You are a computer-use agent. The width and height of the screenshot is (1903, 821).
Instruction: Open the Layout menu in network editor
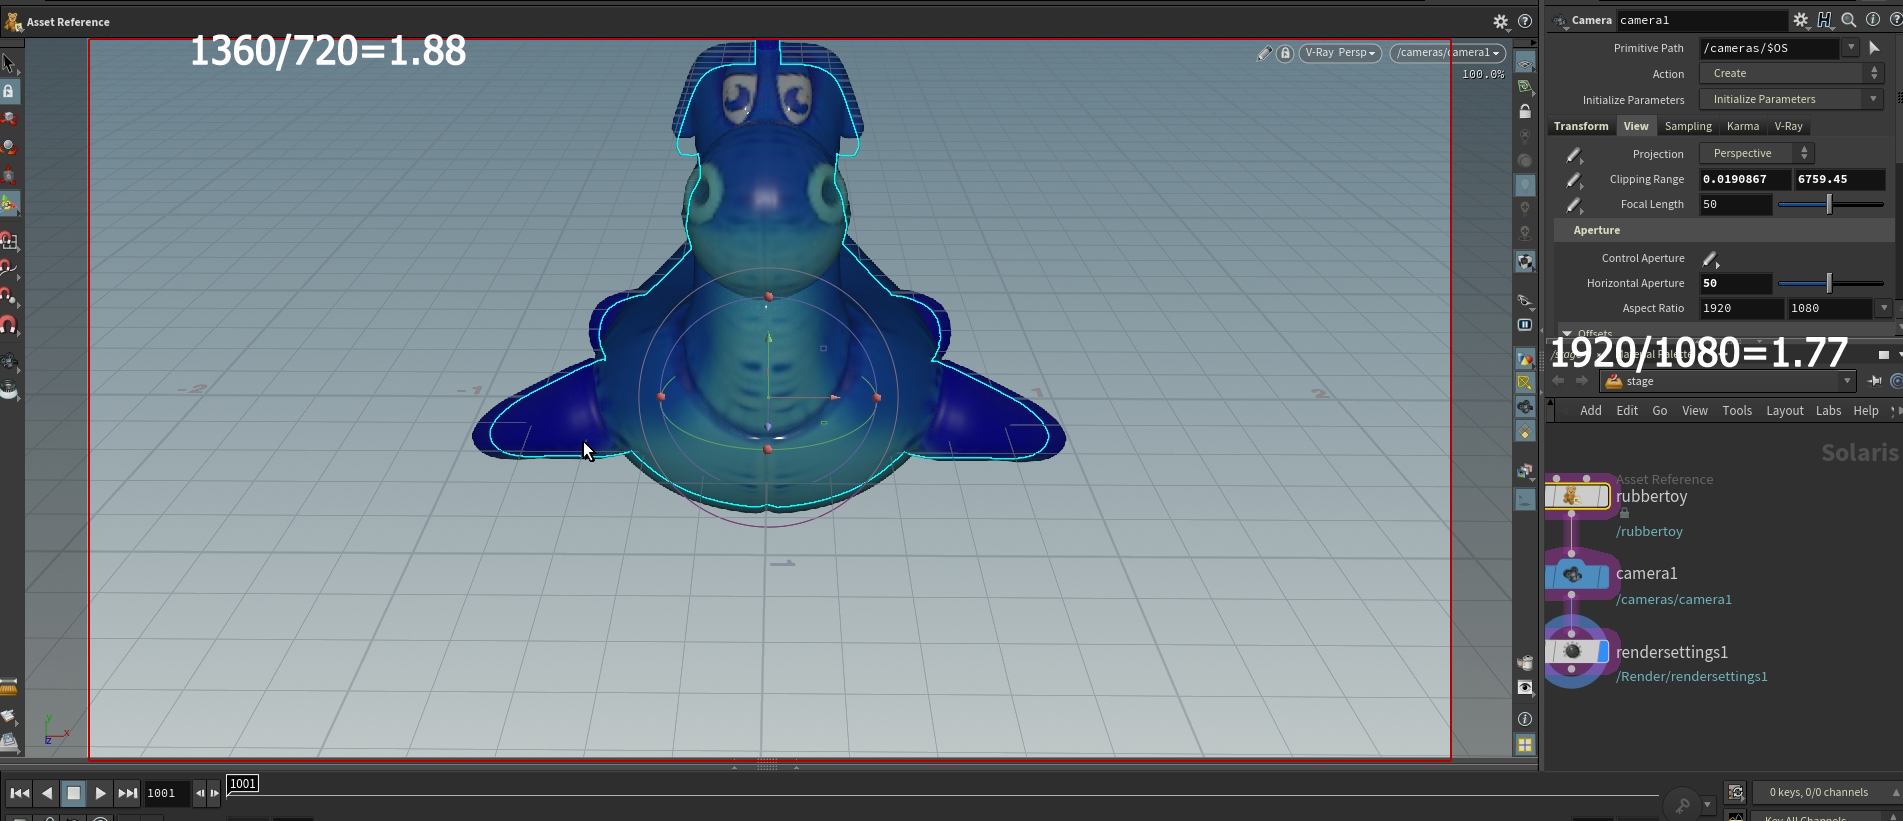coord(1784,411)
